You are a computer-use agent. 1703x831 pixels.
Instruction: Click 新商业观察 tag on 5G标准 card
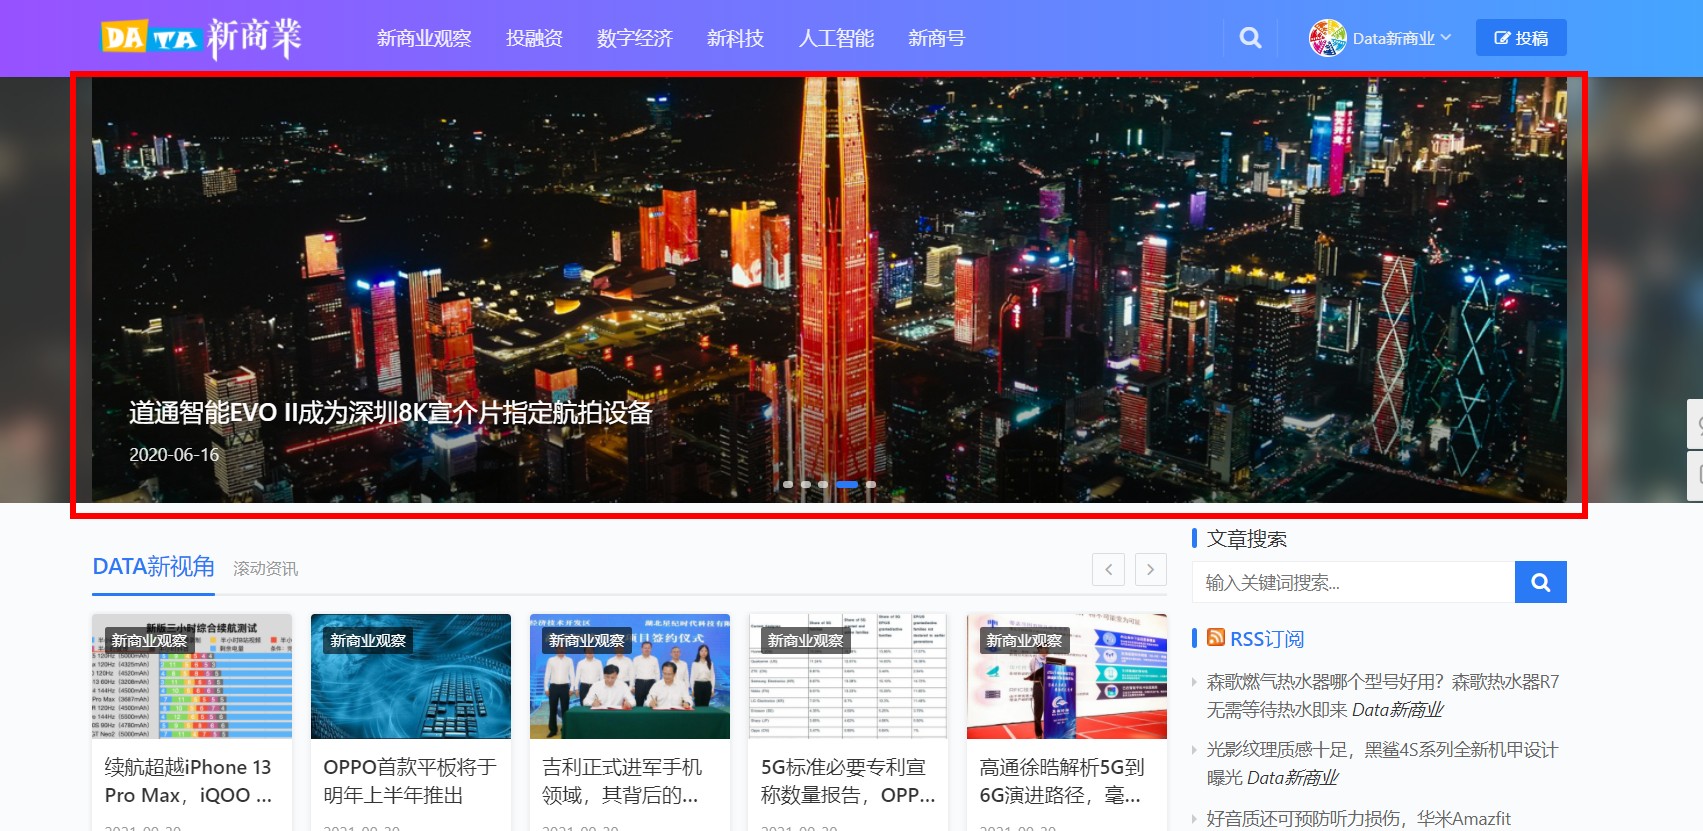pos(805,640)
